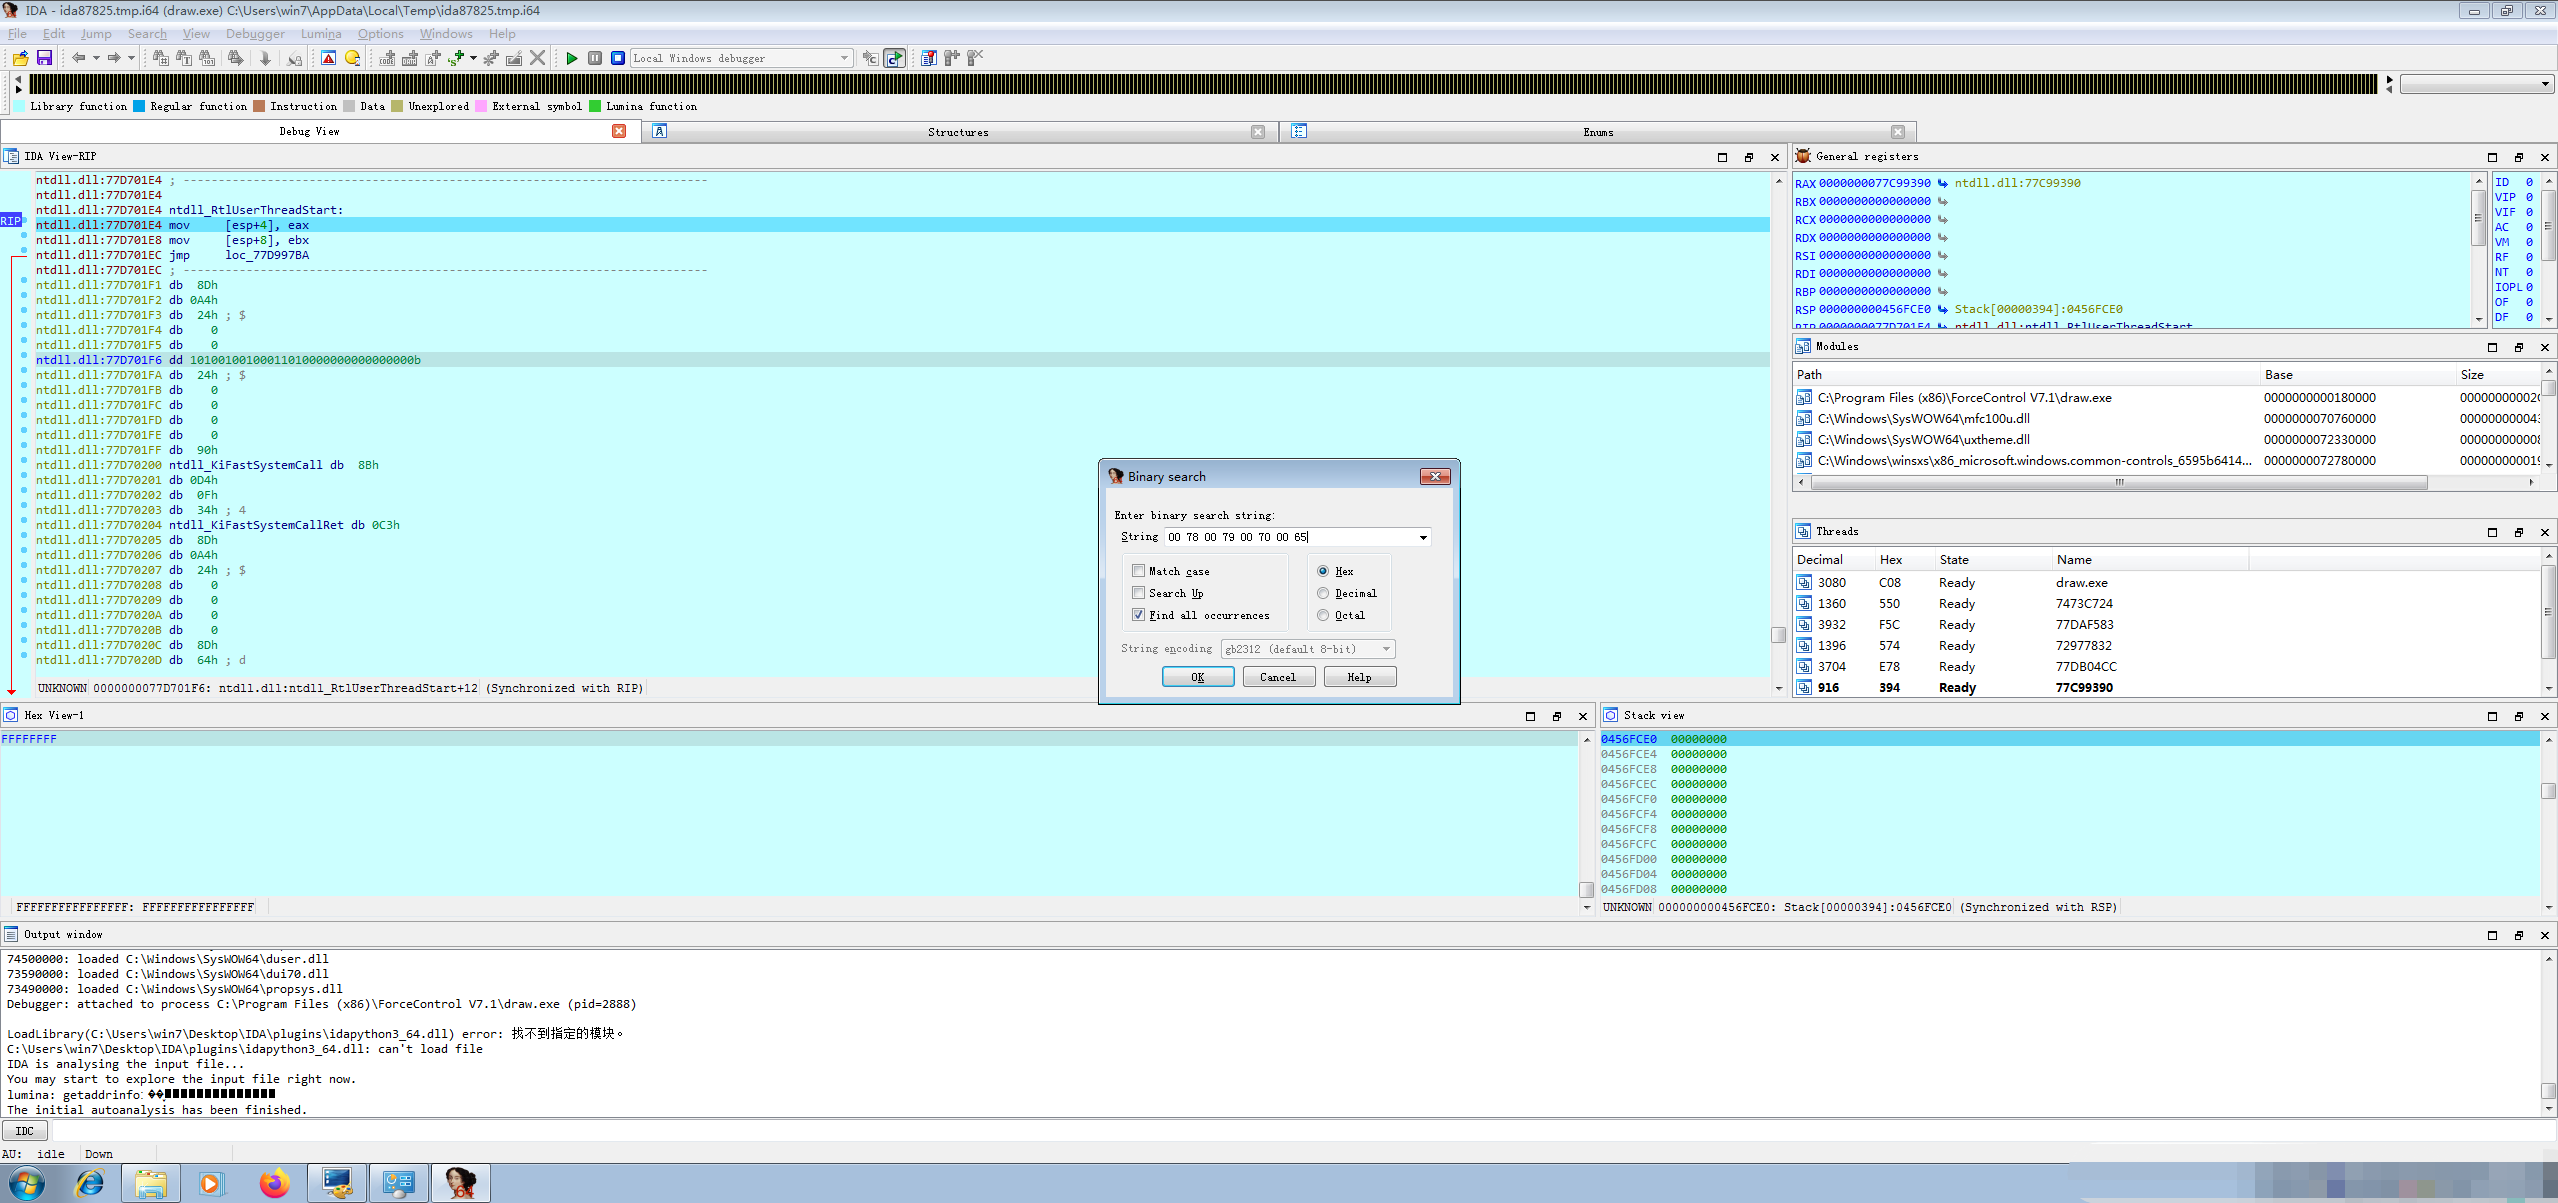Select the Decimal radio button
This screenshot has height=1203, width=2558.
1323,593
